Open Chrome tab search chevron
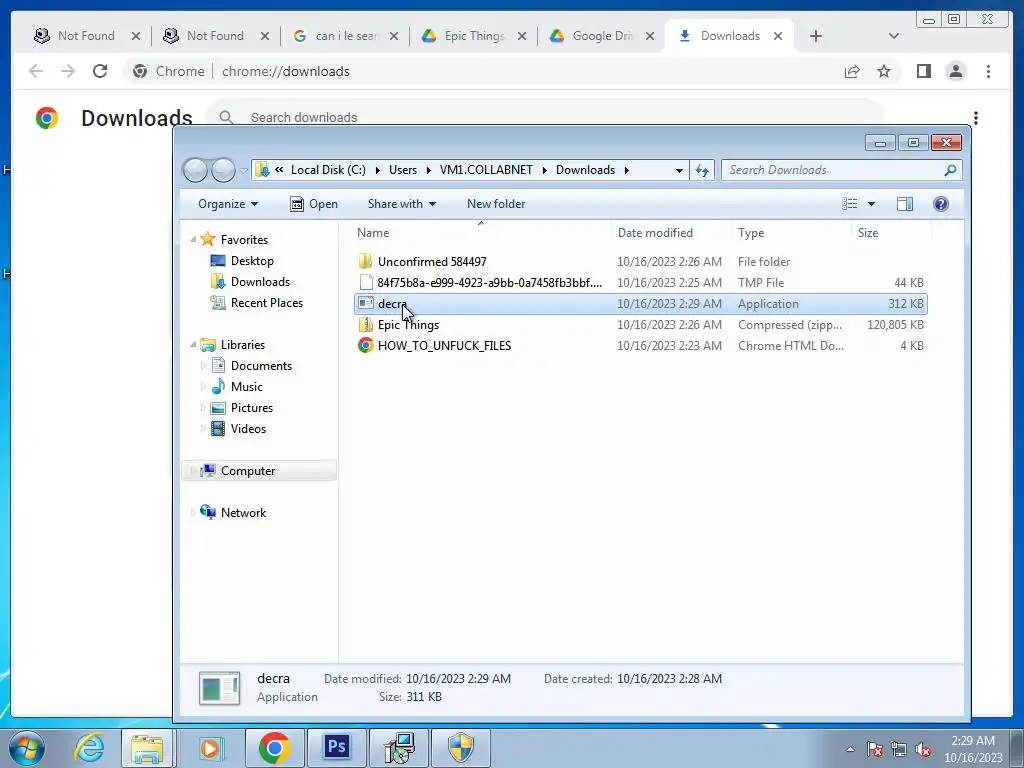The width and height of the screenshot is (1024, 768). [893, 36]
